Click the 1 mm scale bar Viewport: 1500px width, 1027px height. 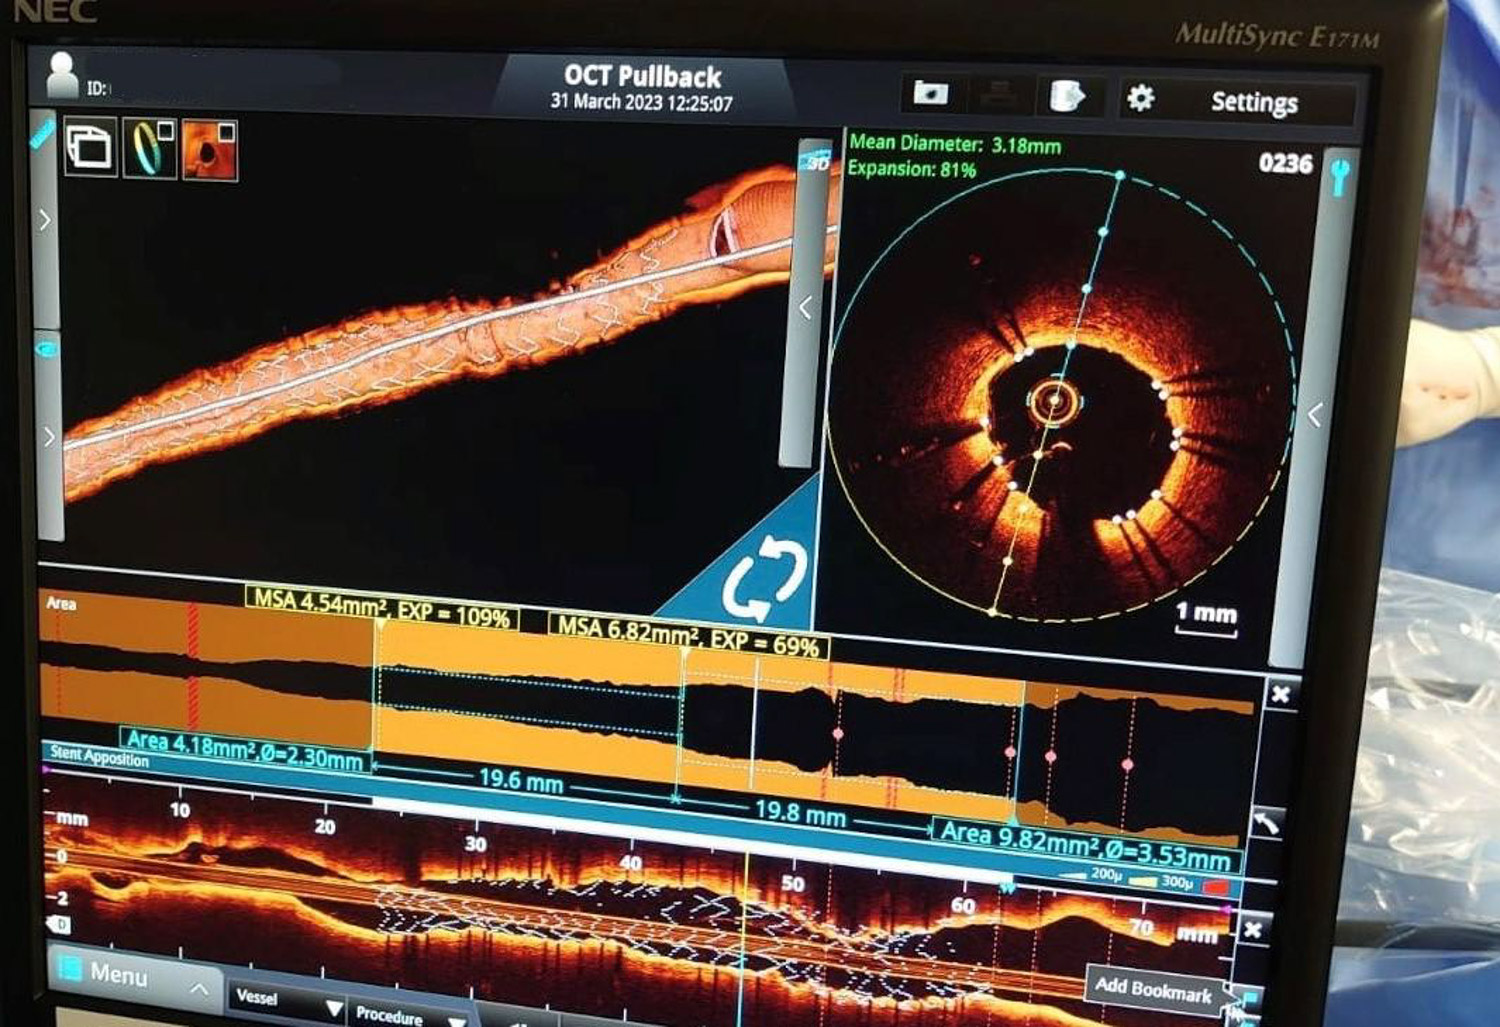(x=1206, y=620)
